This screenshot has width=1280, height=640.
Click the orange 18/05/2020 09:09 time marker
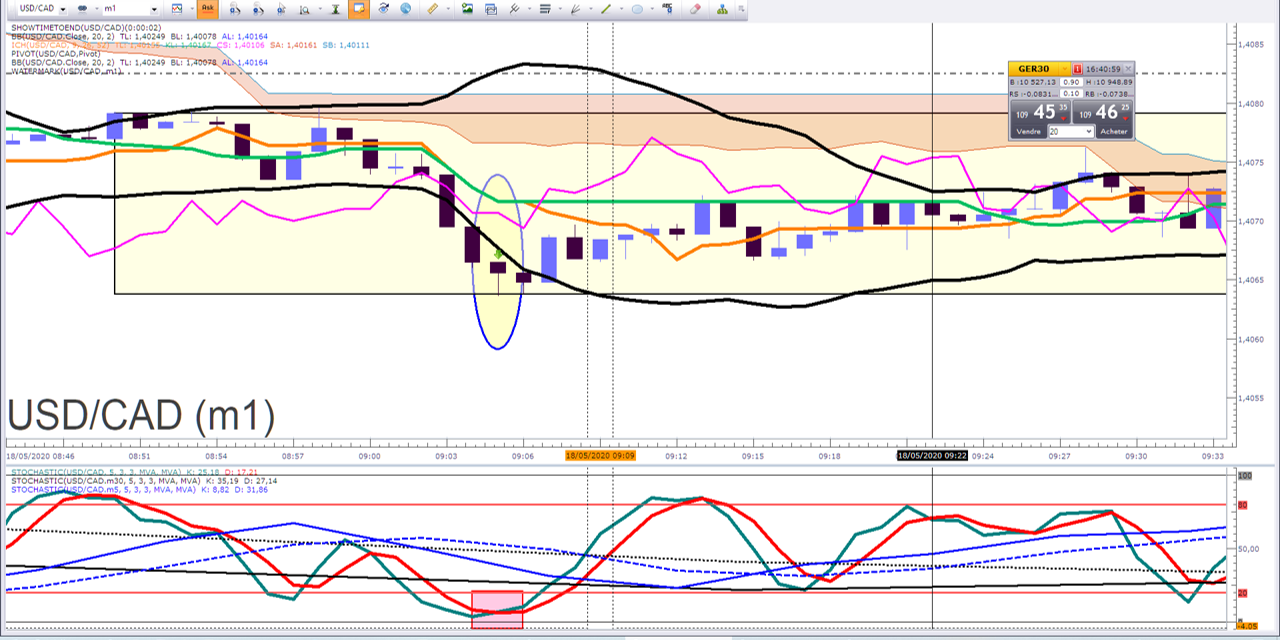point(599,455)
